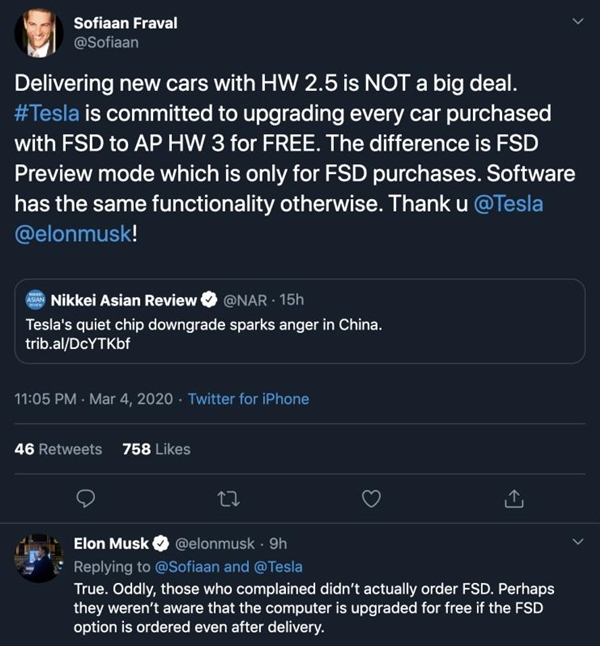Screen dimensions: 600x646
Task: Like the tweet with heart icon
Action: tap(371, 497)
